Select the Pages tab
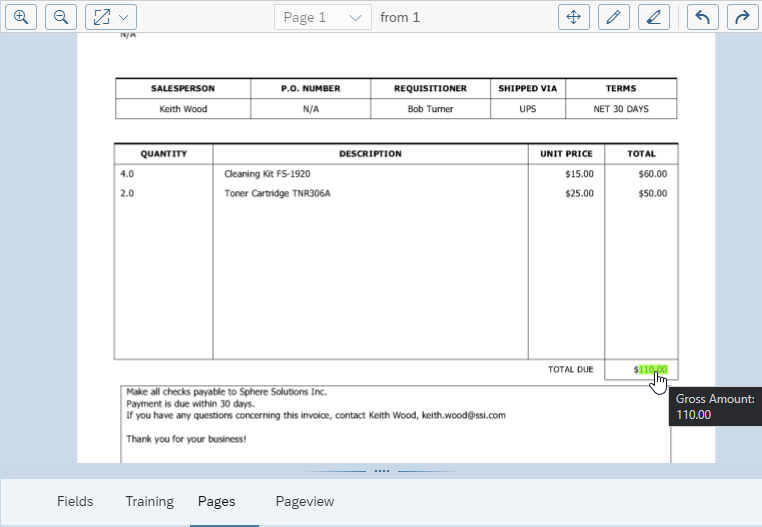 217,501
